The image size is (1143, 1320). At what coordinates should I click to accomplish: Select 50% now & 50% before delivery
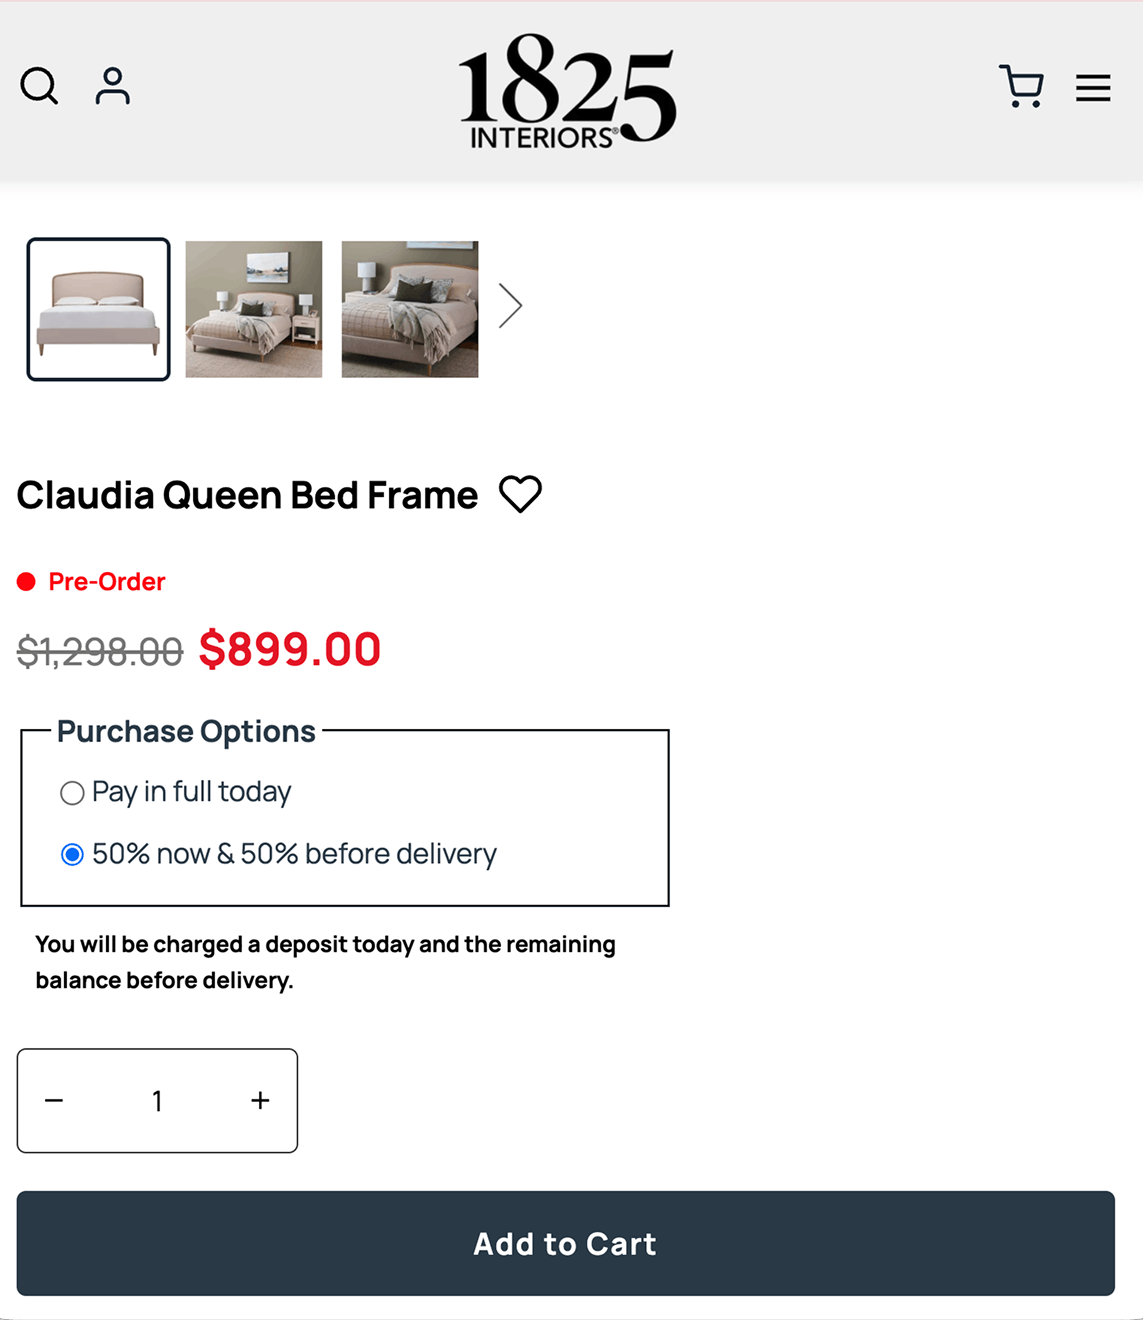point(72,855)
